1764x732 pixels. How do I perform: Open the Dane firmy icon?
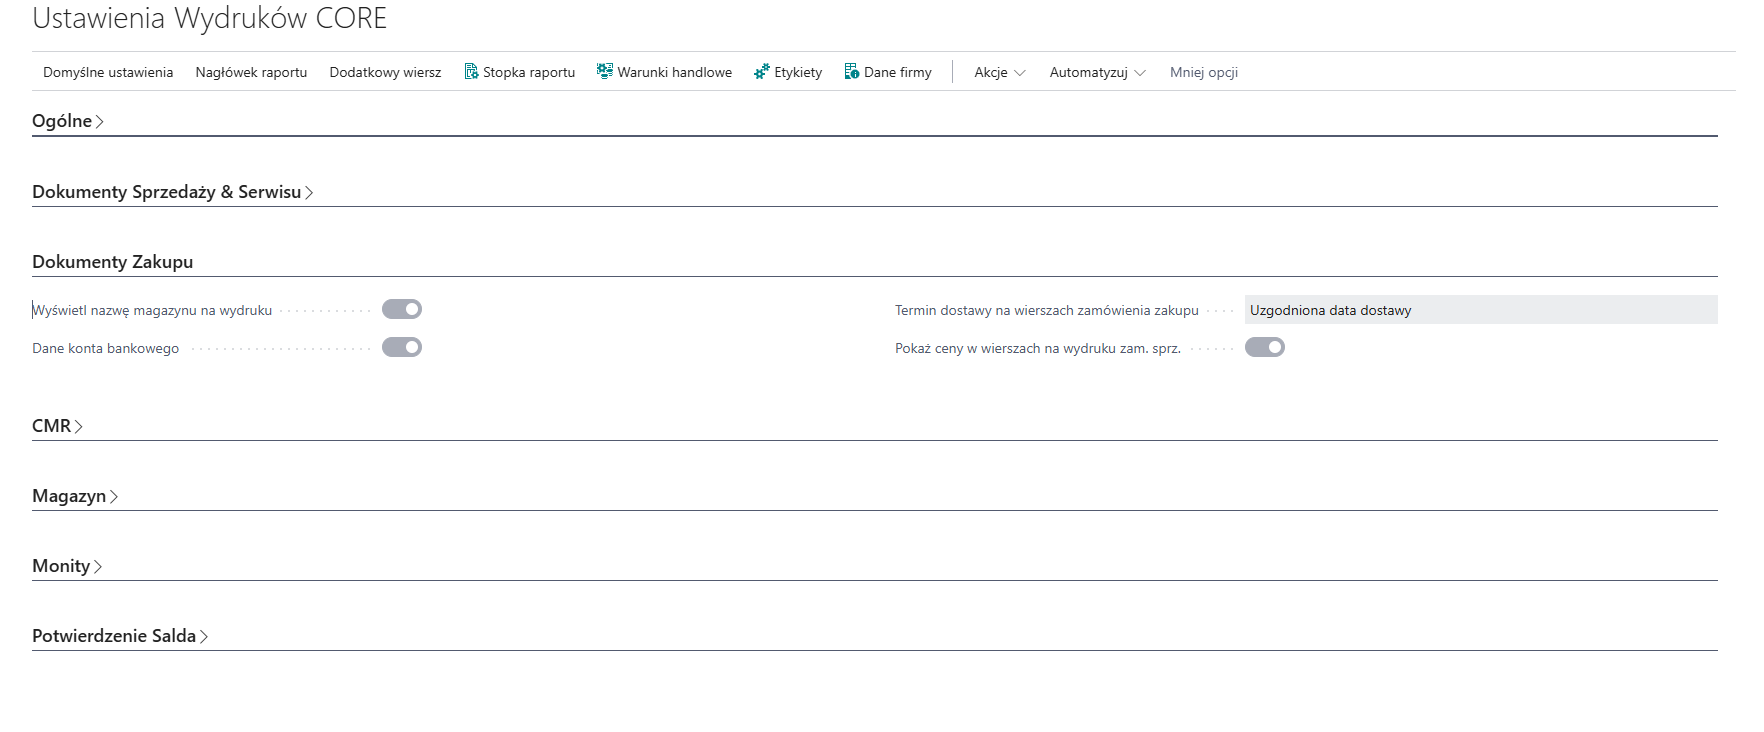pos(851,72)
